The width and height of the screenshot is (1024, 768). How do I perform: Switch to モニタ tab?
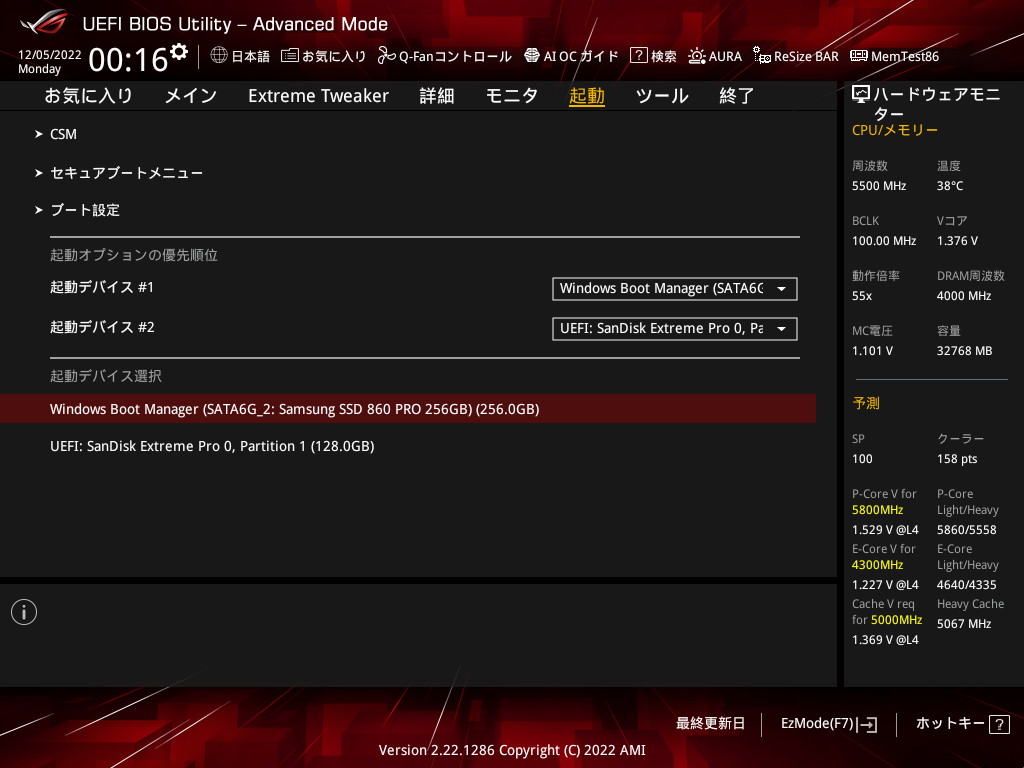[512, 96]
